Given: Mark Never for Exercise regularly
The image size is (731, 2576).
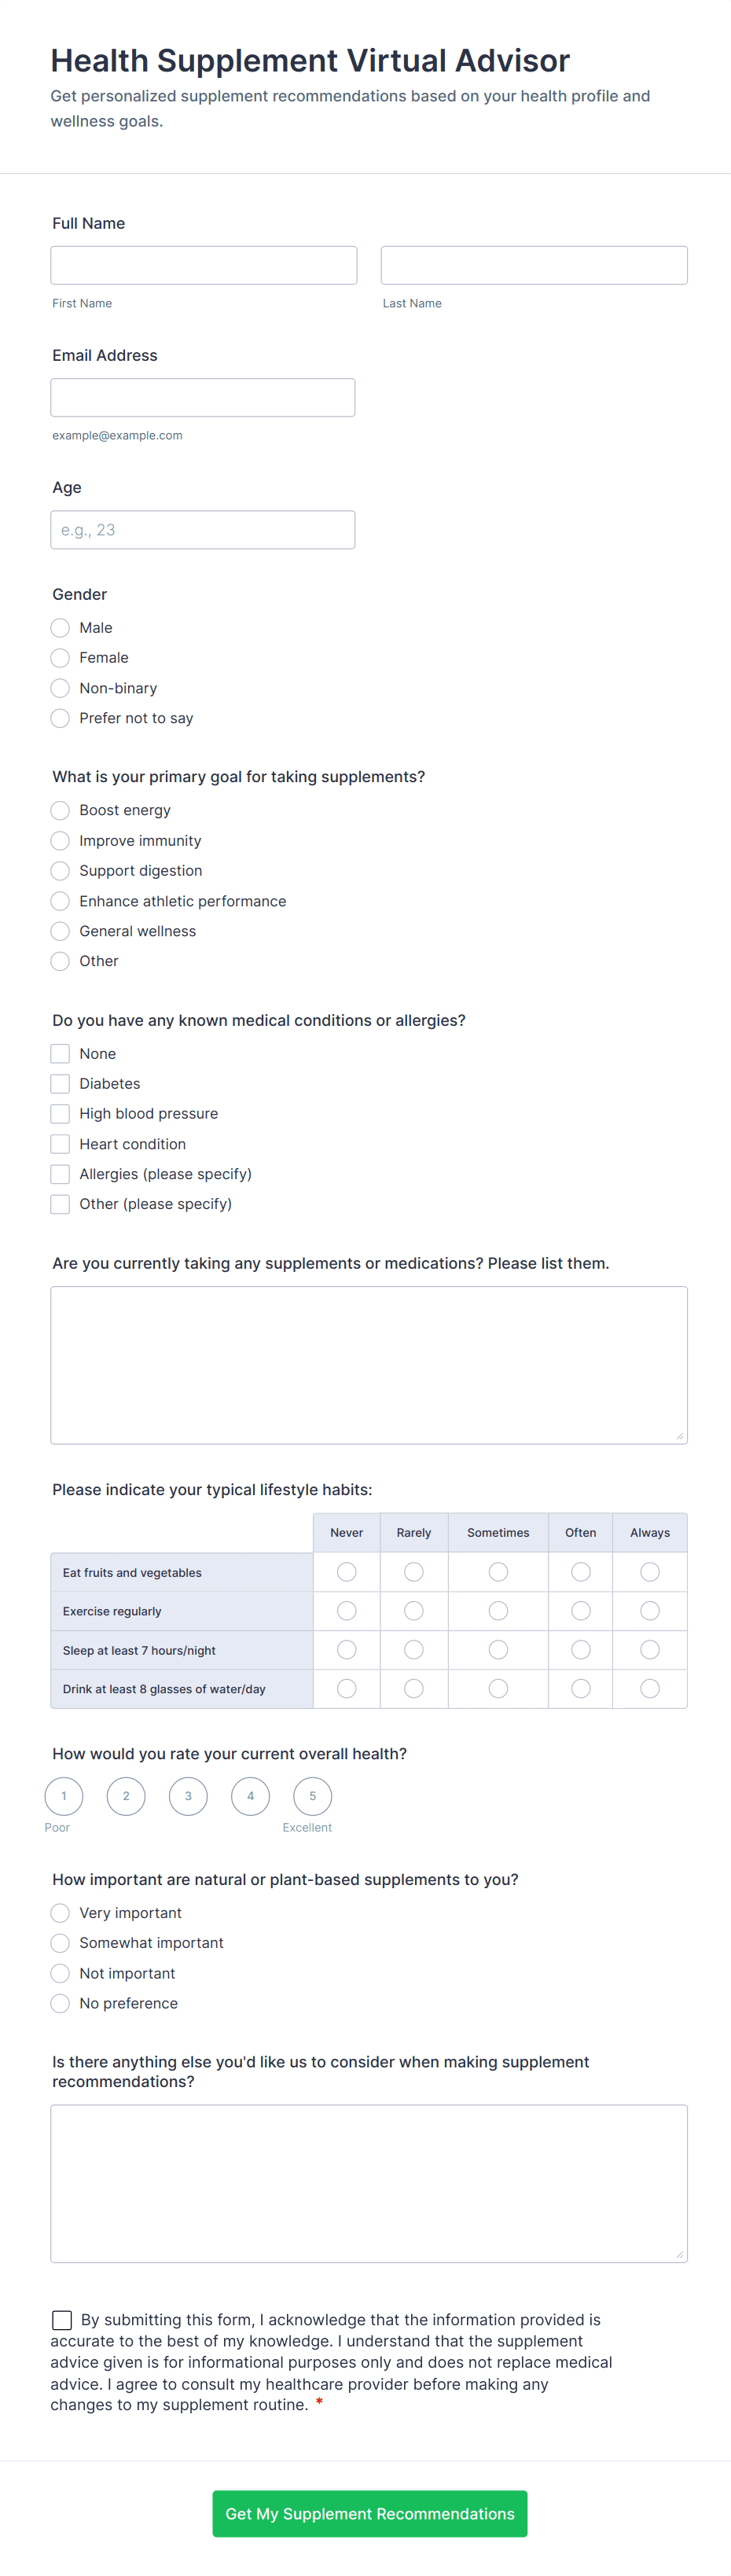Looking at the screenshot, I should click(x=347, y=1611).
